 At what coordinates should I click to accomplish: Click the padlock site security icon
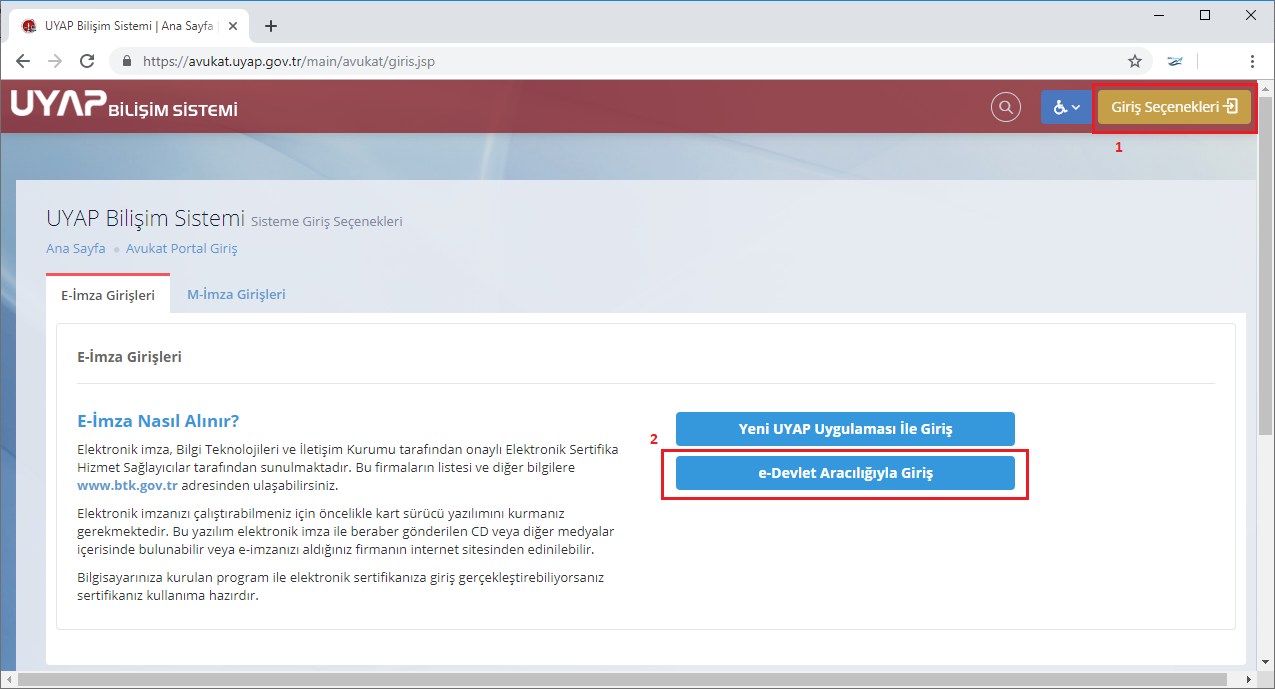[x=127, y=61]
